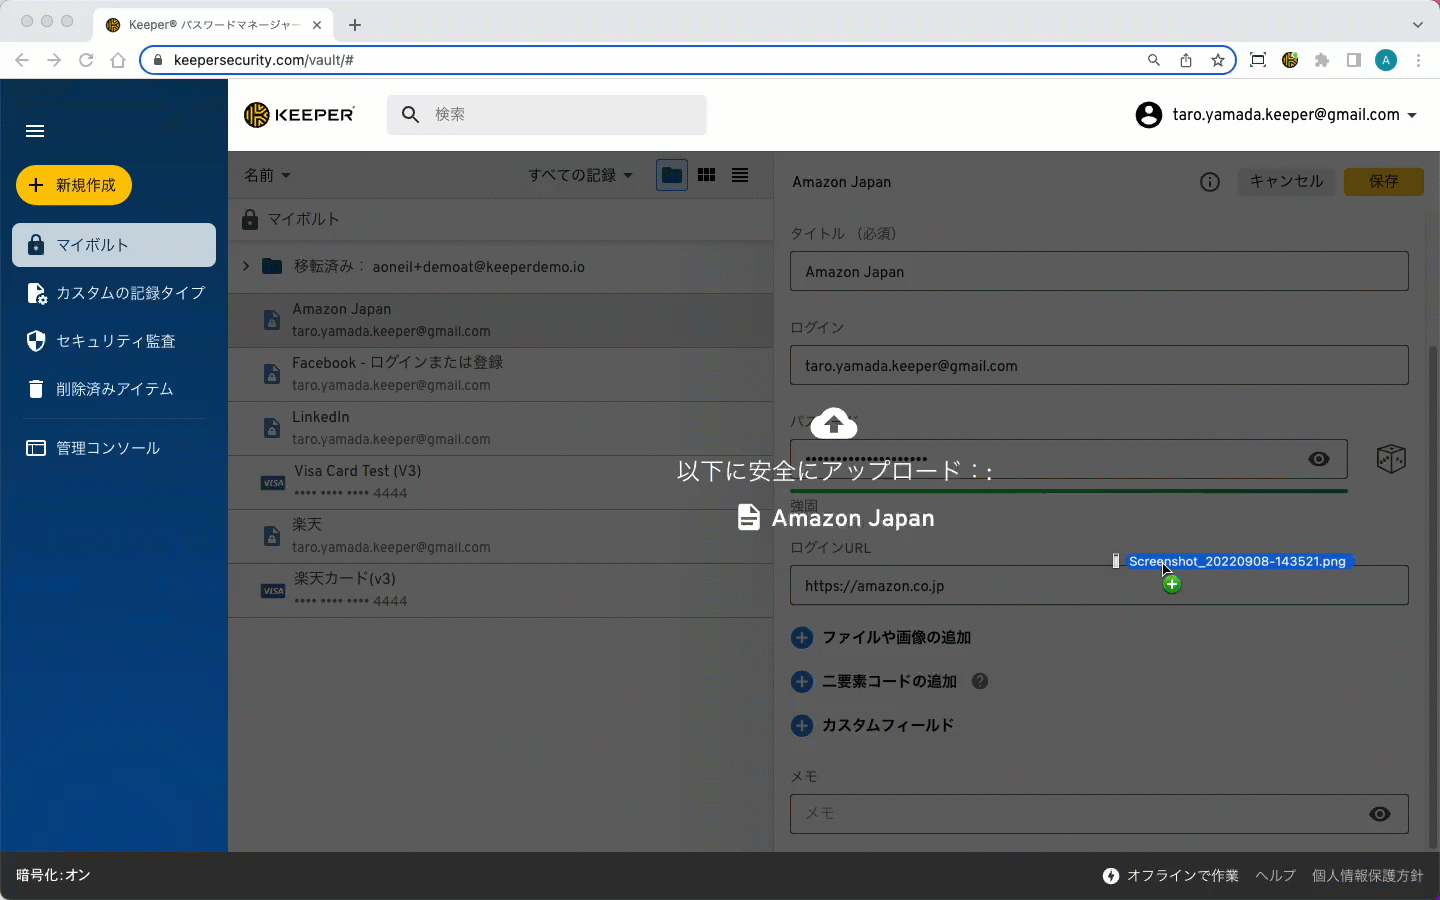Show password with the eye icon

point(1319,459)
